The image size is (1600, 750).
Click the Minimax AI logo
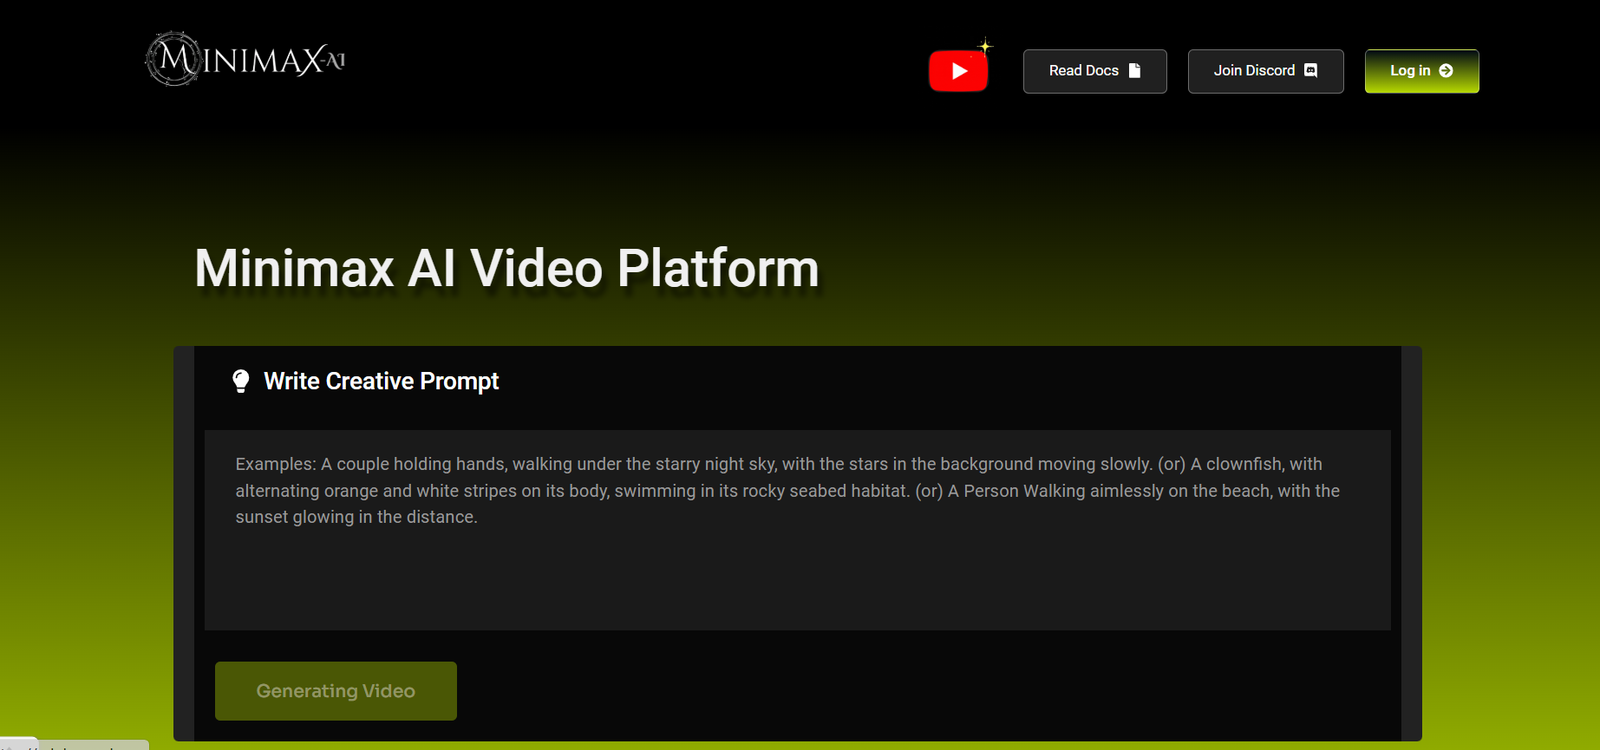tap(246, 59)
